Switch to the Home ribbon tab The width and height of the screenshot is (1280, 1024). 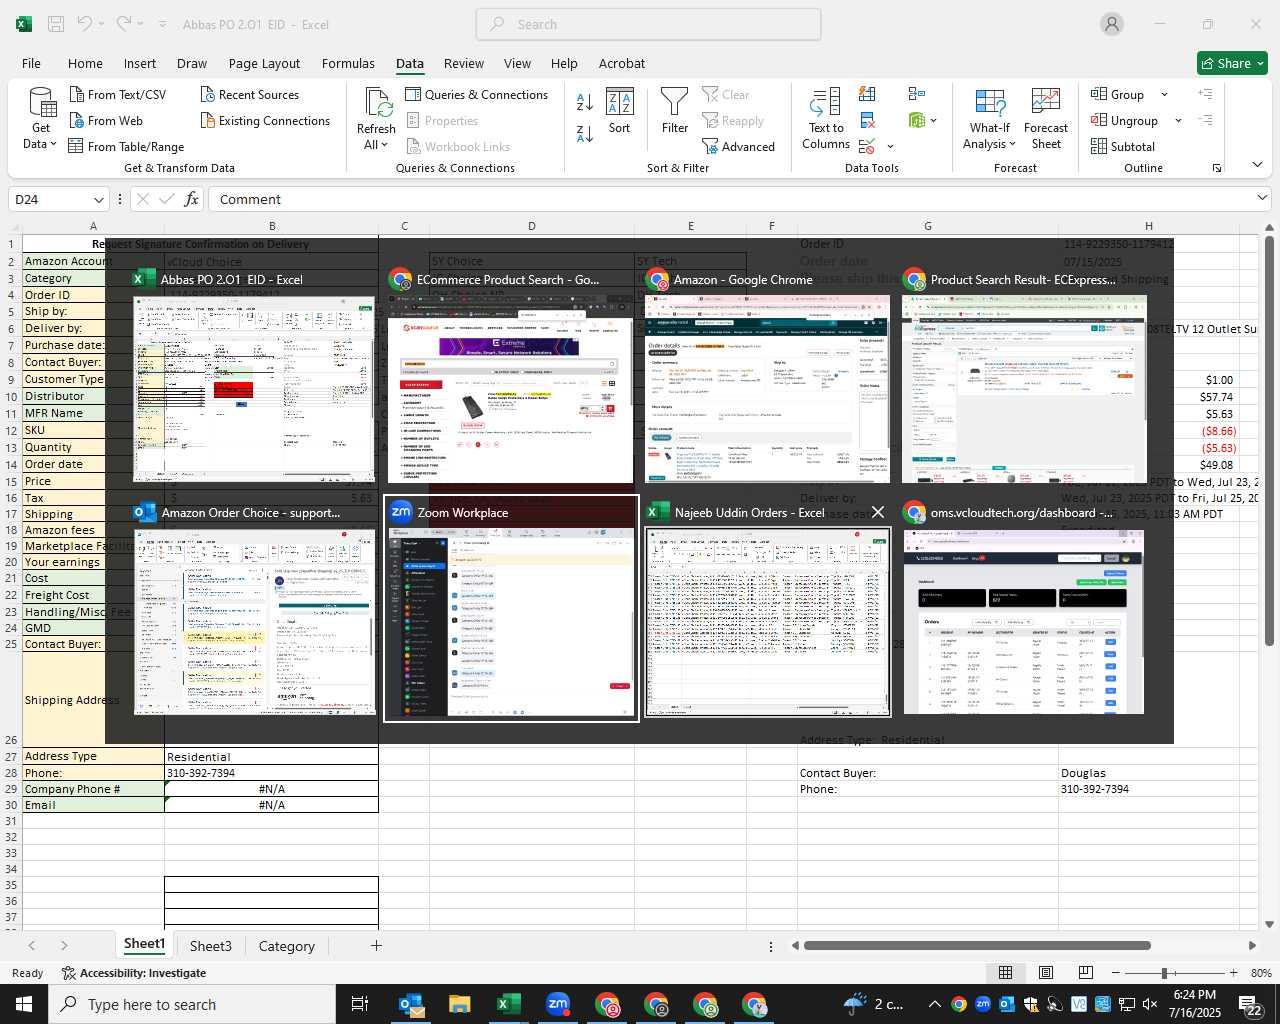[x=85, y=63]
